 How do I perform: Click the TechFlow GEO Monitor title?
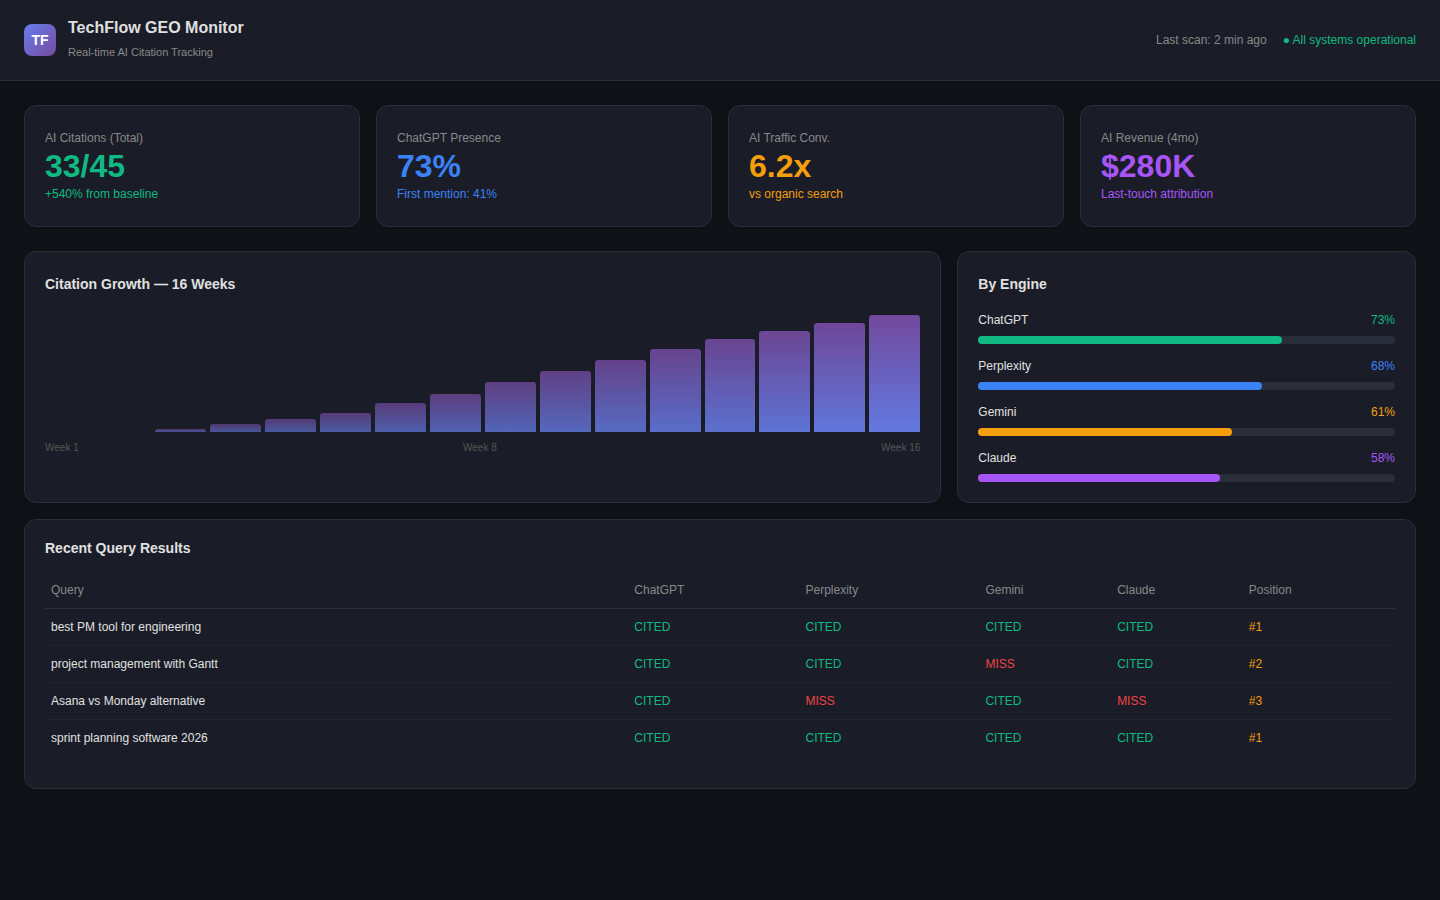click(156, 28)
